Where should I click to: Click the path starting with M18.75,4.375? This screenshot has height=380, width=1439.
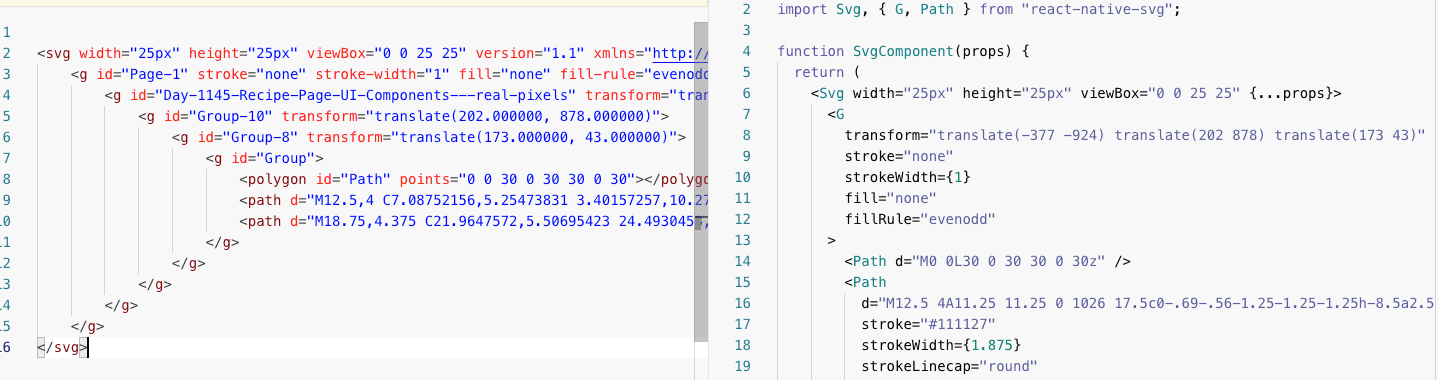coord(473,221)
